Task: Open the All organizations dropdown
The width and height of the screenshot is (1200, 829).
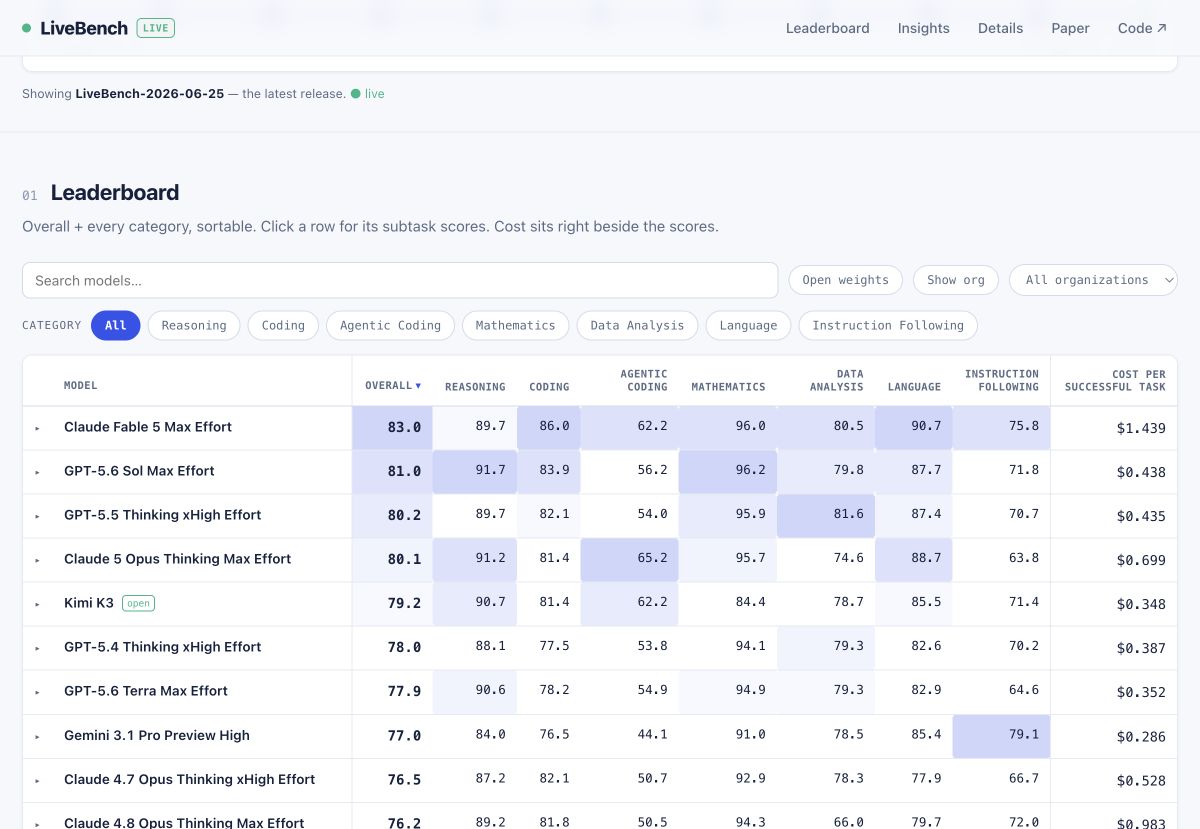Action: coord(1093,280)
